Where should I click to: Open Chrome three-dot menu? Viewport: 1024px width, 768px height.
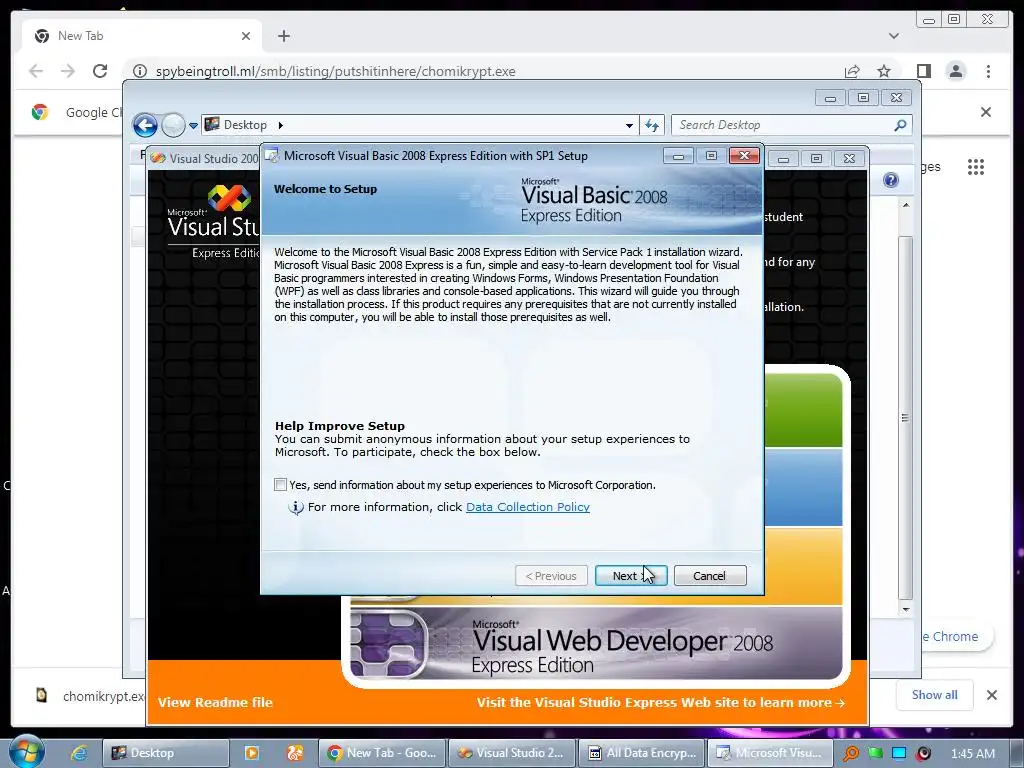pyautogui.click(x=988, y=71)
